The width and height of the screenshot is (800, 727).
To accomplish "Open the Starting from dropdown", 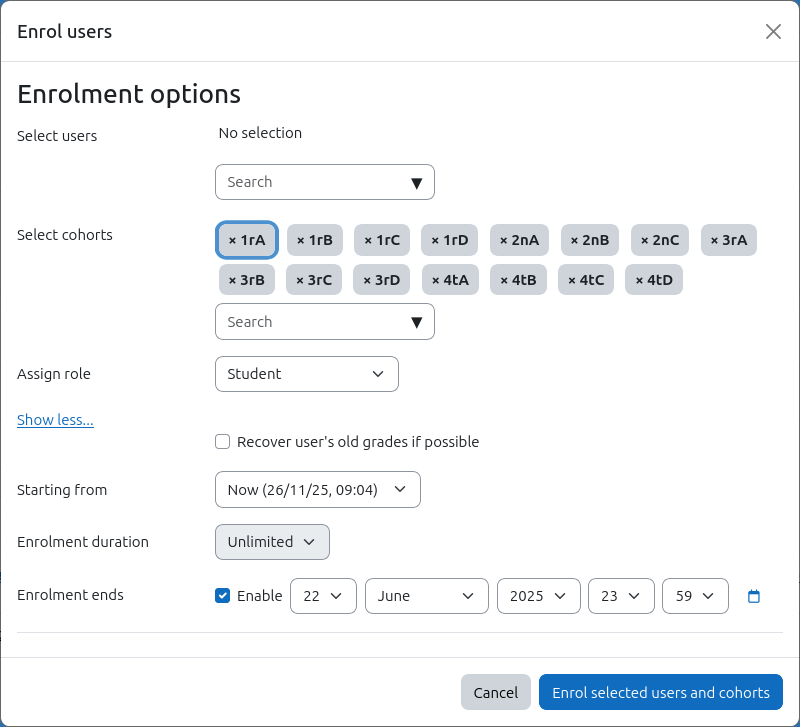I will pyautogui.click(x=317, y=490).
